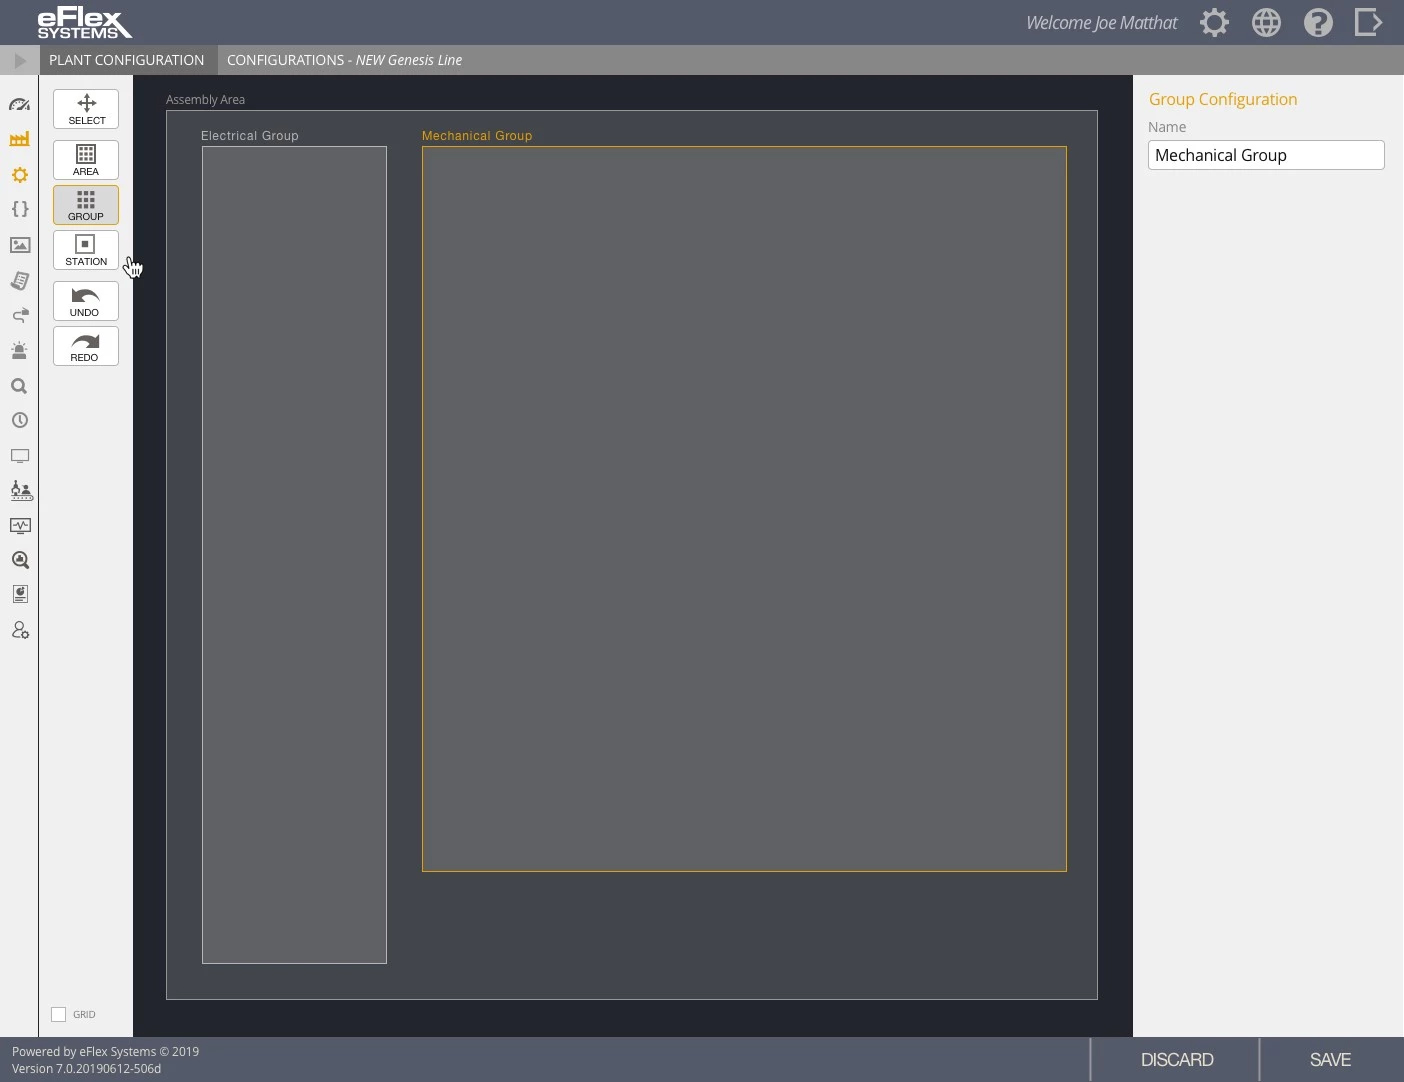Viewport: 1404px width, 1082px height.
Task: Save the group configuration changes
Action: (x=1330, y=1059)
